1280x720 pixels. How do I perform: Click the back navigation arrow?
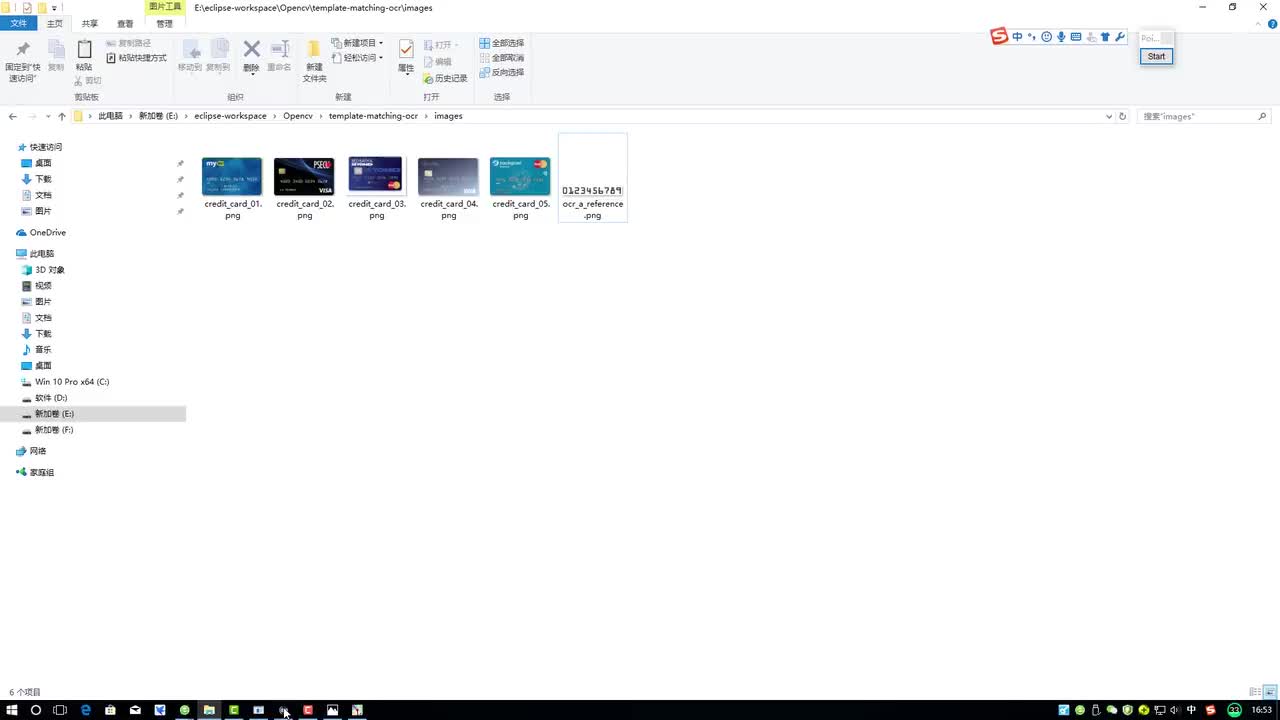coord(13,116)
